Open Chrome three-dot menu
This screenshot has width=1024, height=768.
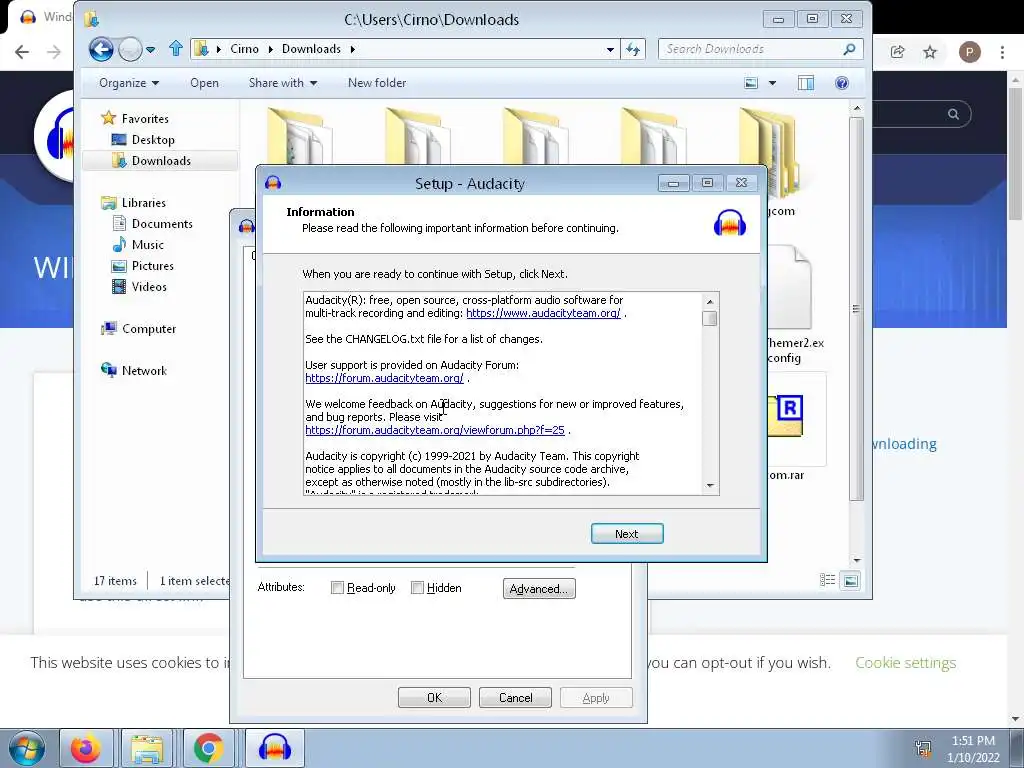(x=1002, y=52)
